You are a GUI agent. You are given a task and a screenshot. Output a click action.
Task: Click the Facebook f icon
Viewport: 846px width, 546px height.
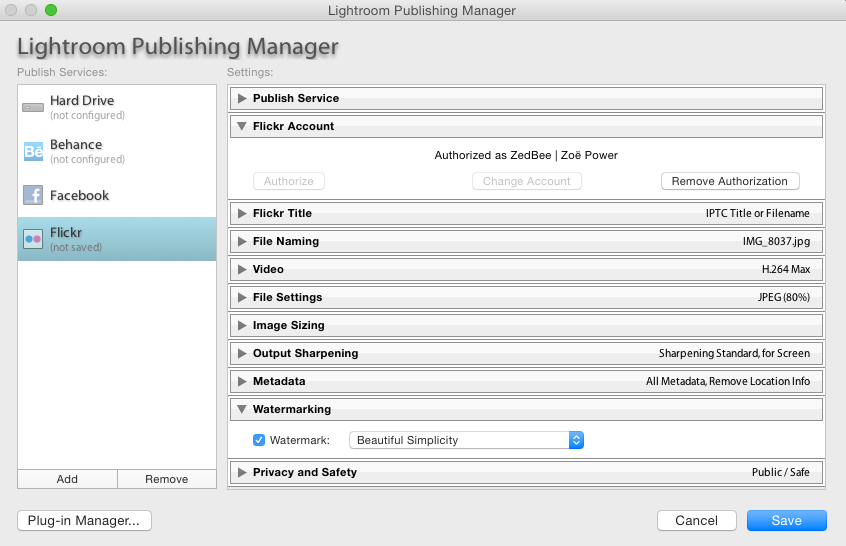tap(33, 195)
